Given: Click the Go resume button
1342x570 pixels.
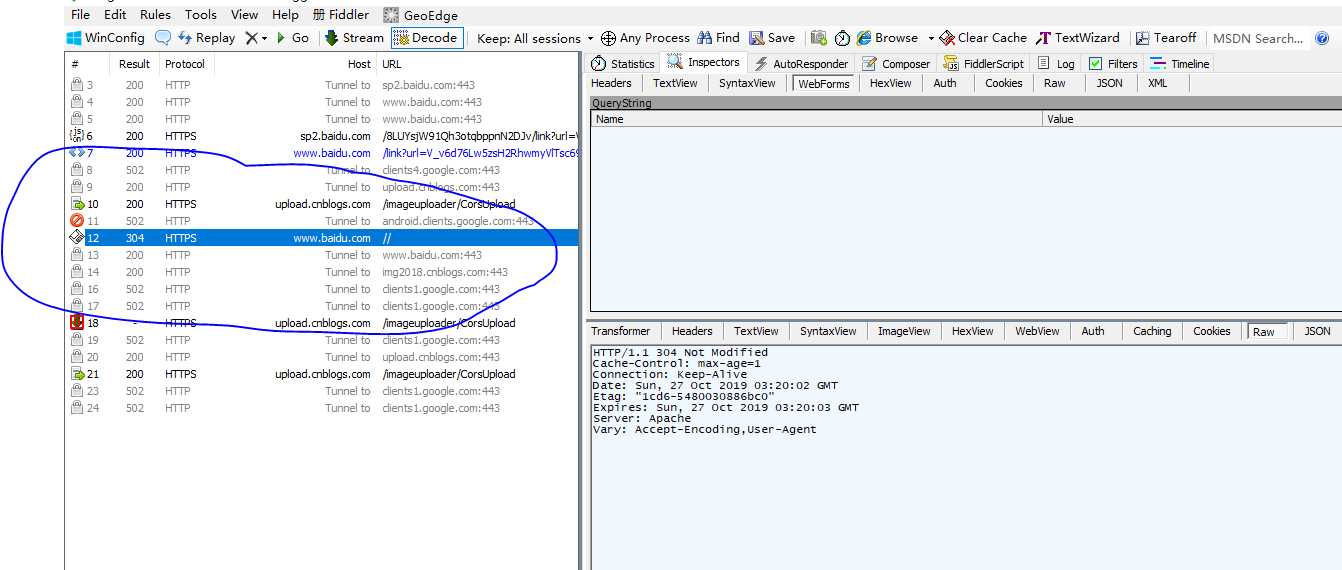Looking at the screenshot, I should pos(292,38).
